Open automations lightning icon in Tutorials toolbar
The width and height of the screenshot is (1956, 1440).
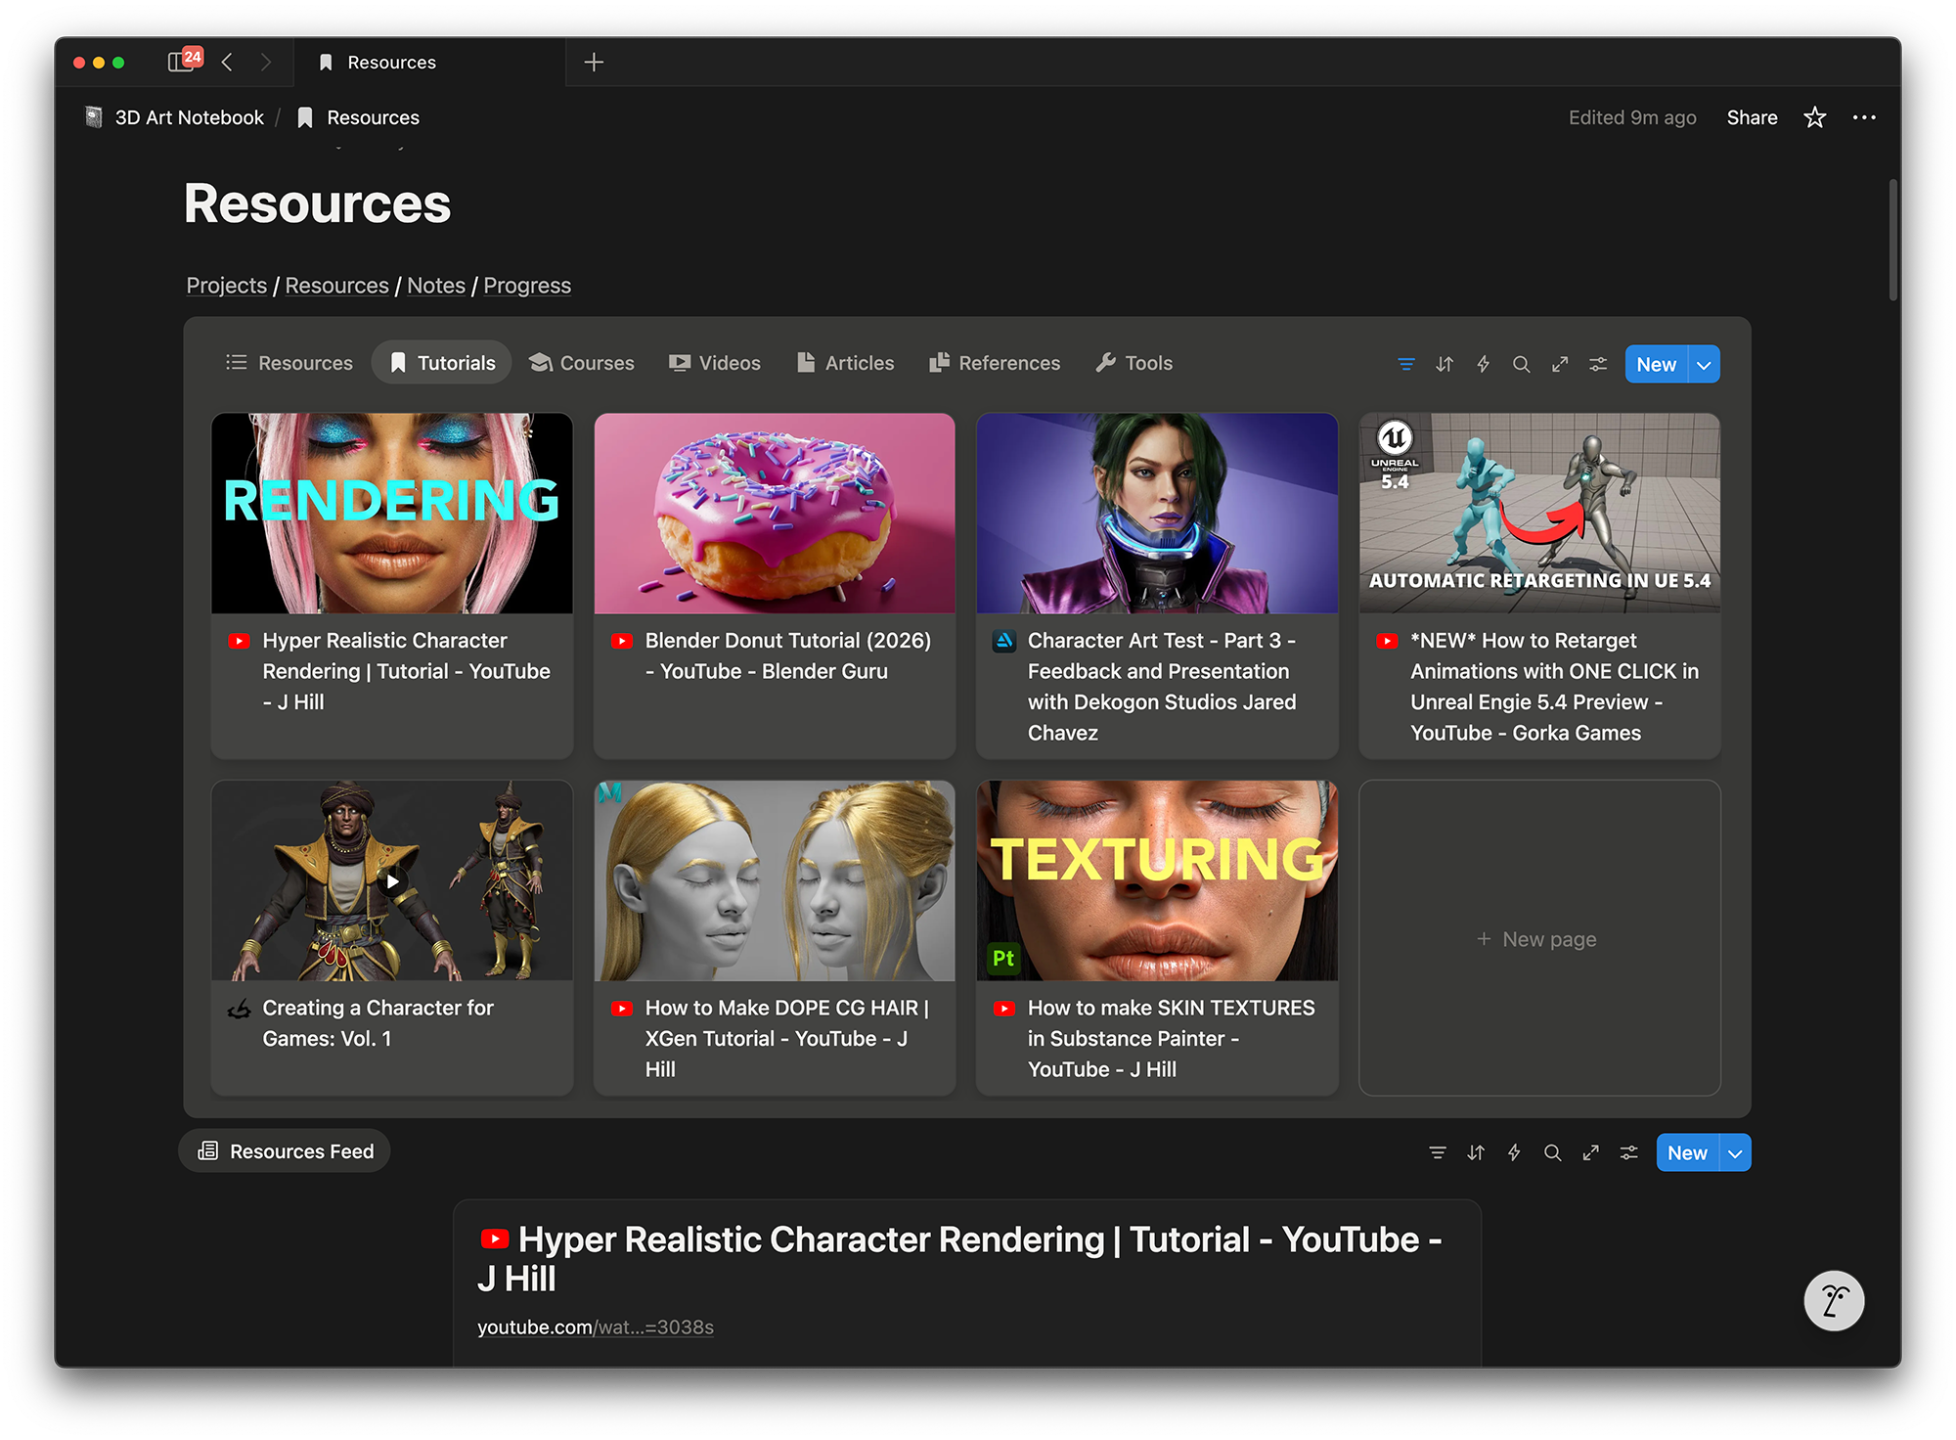(1483, 364)
